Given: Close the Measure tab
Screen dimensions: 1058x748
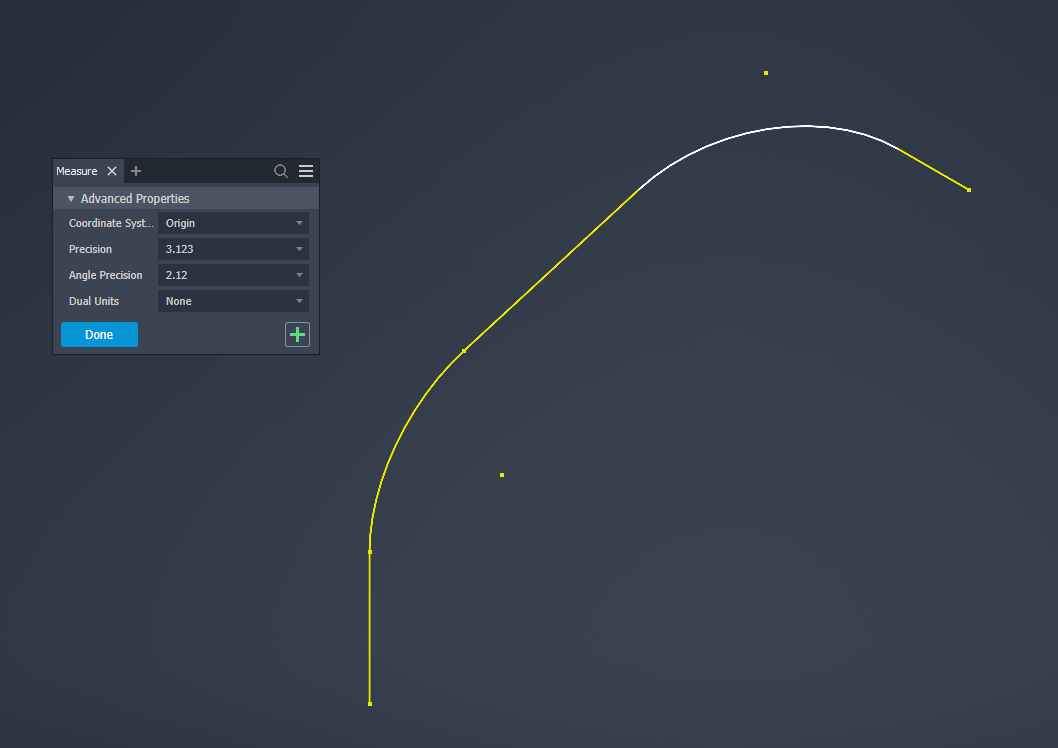Looking at the screenshot, I should [112, 171].
